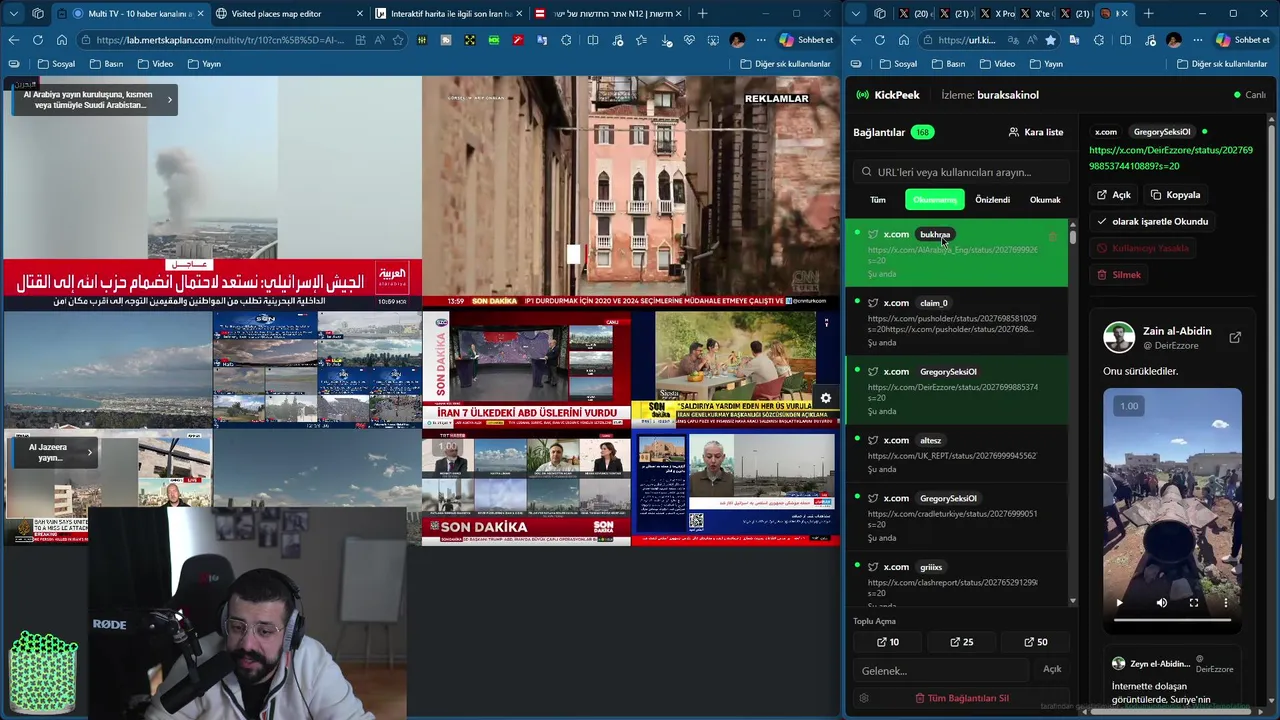Delete the link with Silmek button
Viewport: 1280px width, 720px height.
coord(1118,275)
